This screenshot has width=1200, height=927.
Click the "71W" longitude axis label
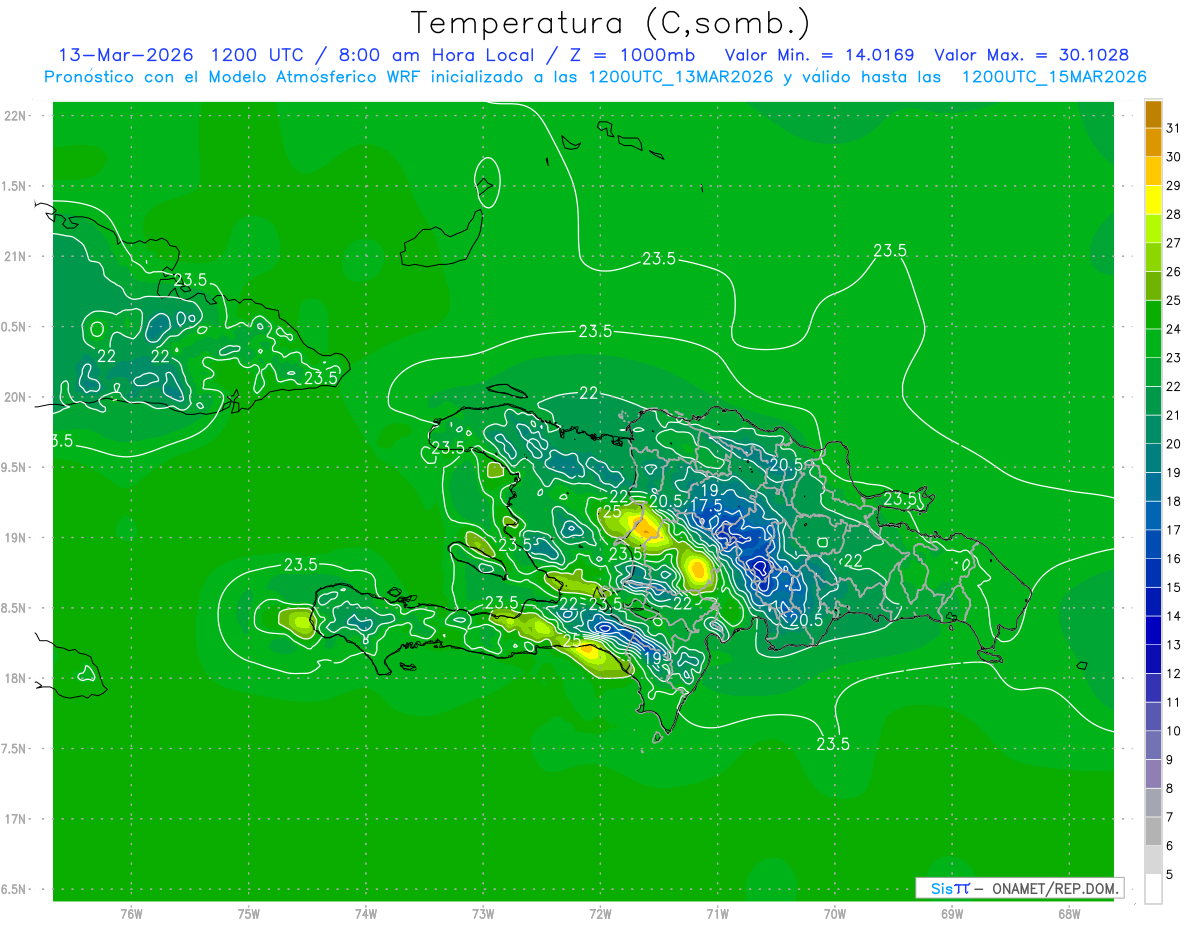[x=717, y=914]
